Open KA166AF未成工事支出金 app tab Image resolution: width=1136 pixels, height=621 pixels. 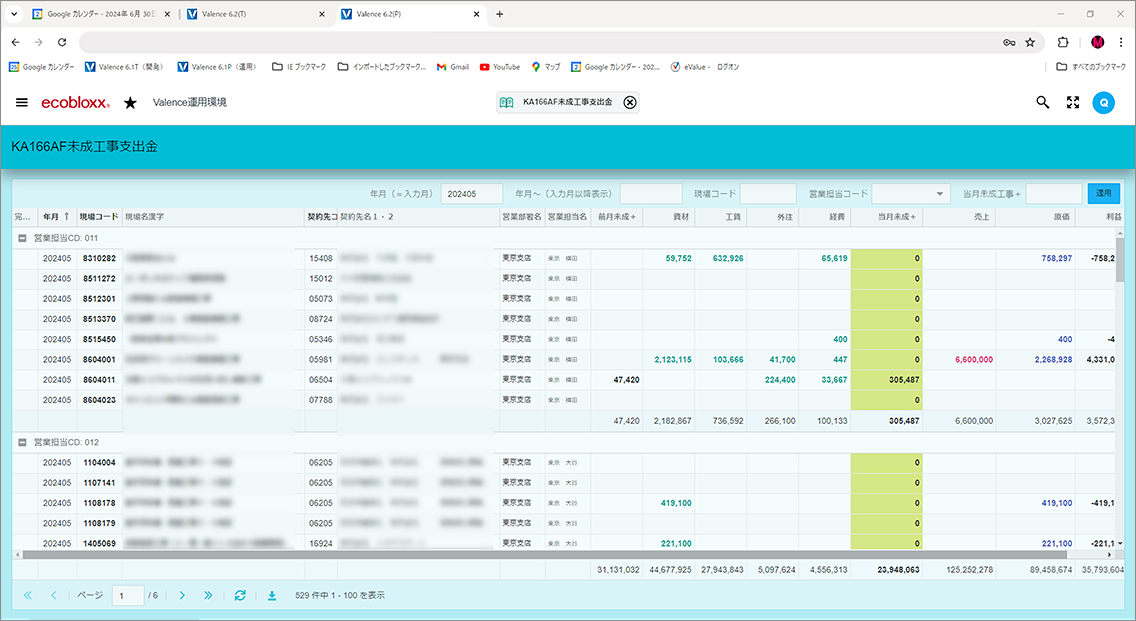567,102
